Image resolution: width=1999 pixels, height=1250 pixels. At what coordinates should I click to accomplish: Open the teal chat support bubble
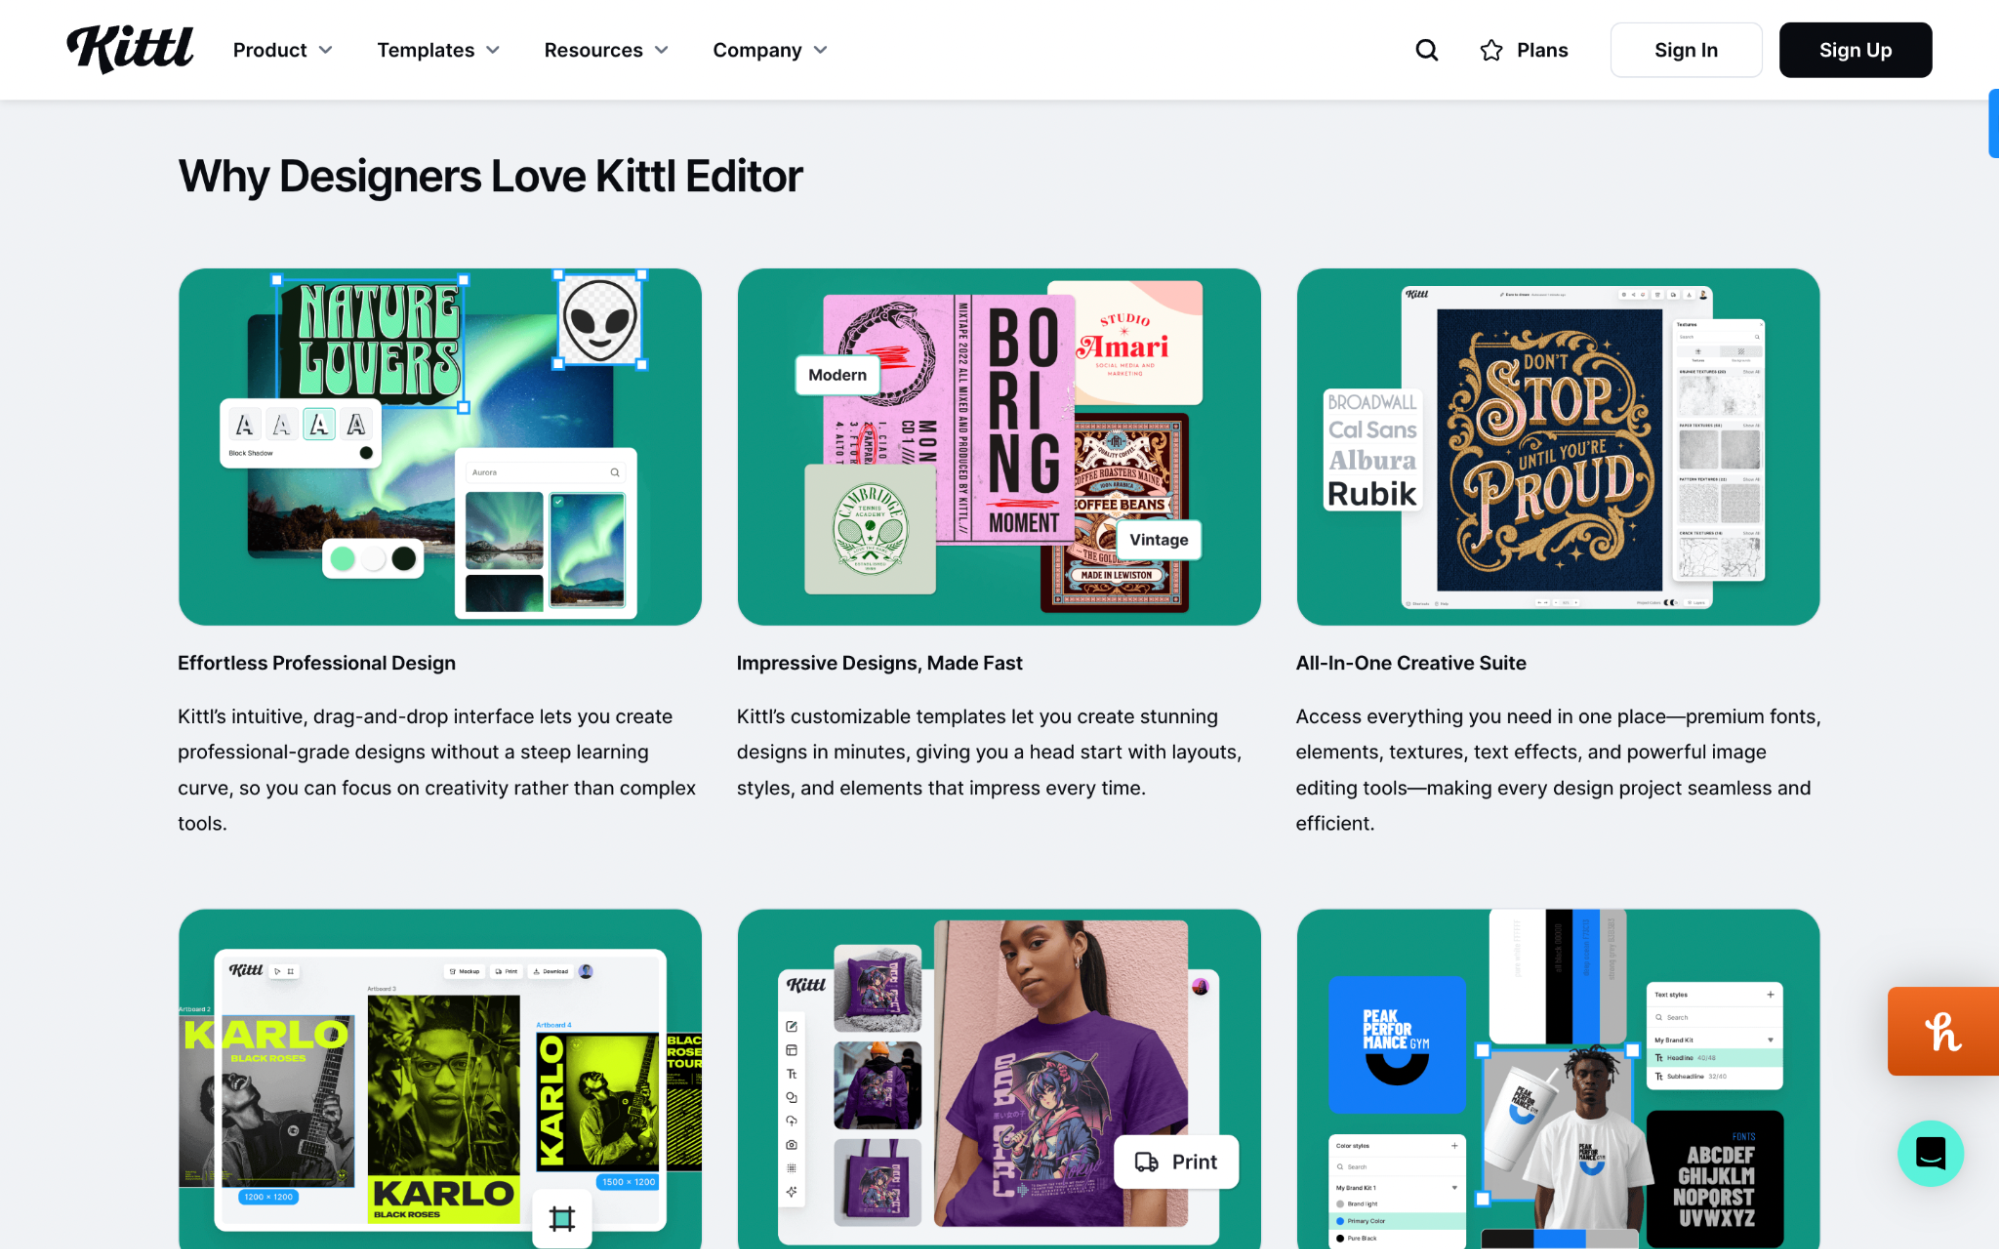(1930, 1153)
